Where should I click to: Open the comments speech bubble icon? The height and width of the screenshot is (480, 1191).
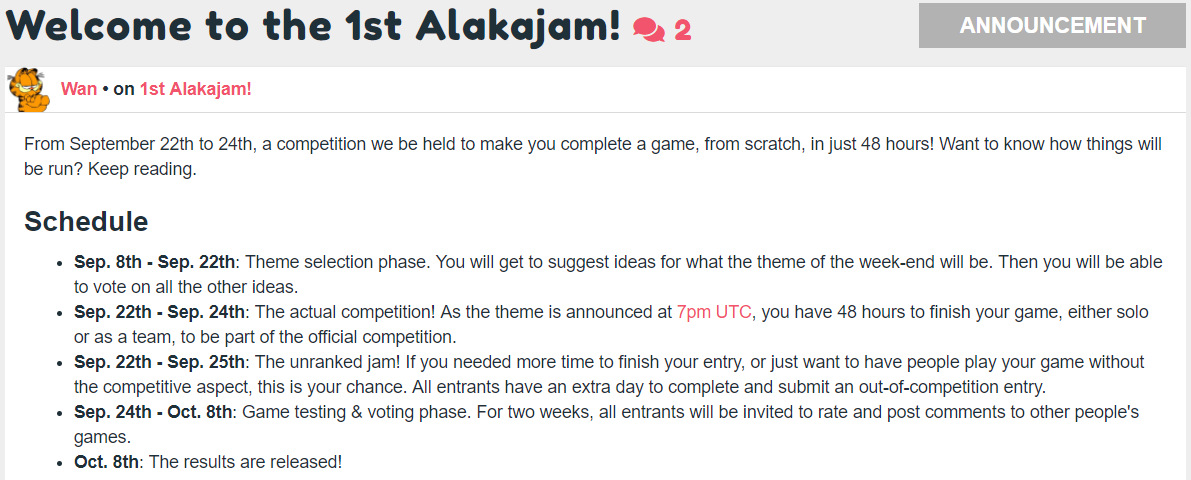[649, 29]
